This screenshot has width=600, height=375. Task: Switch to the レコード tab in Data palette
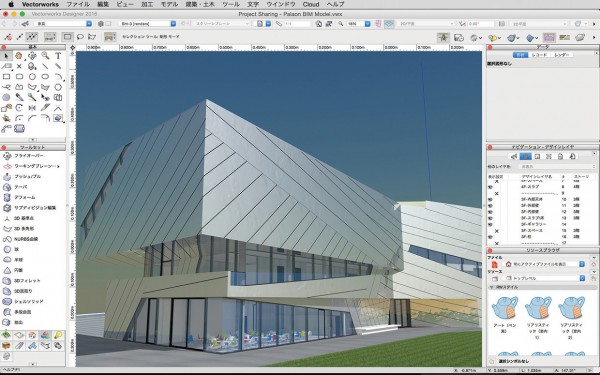[x=539, y=55]
